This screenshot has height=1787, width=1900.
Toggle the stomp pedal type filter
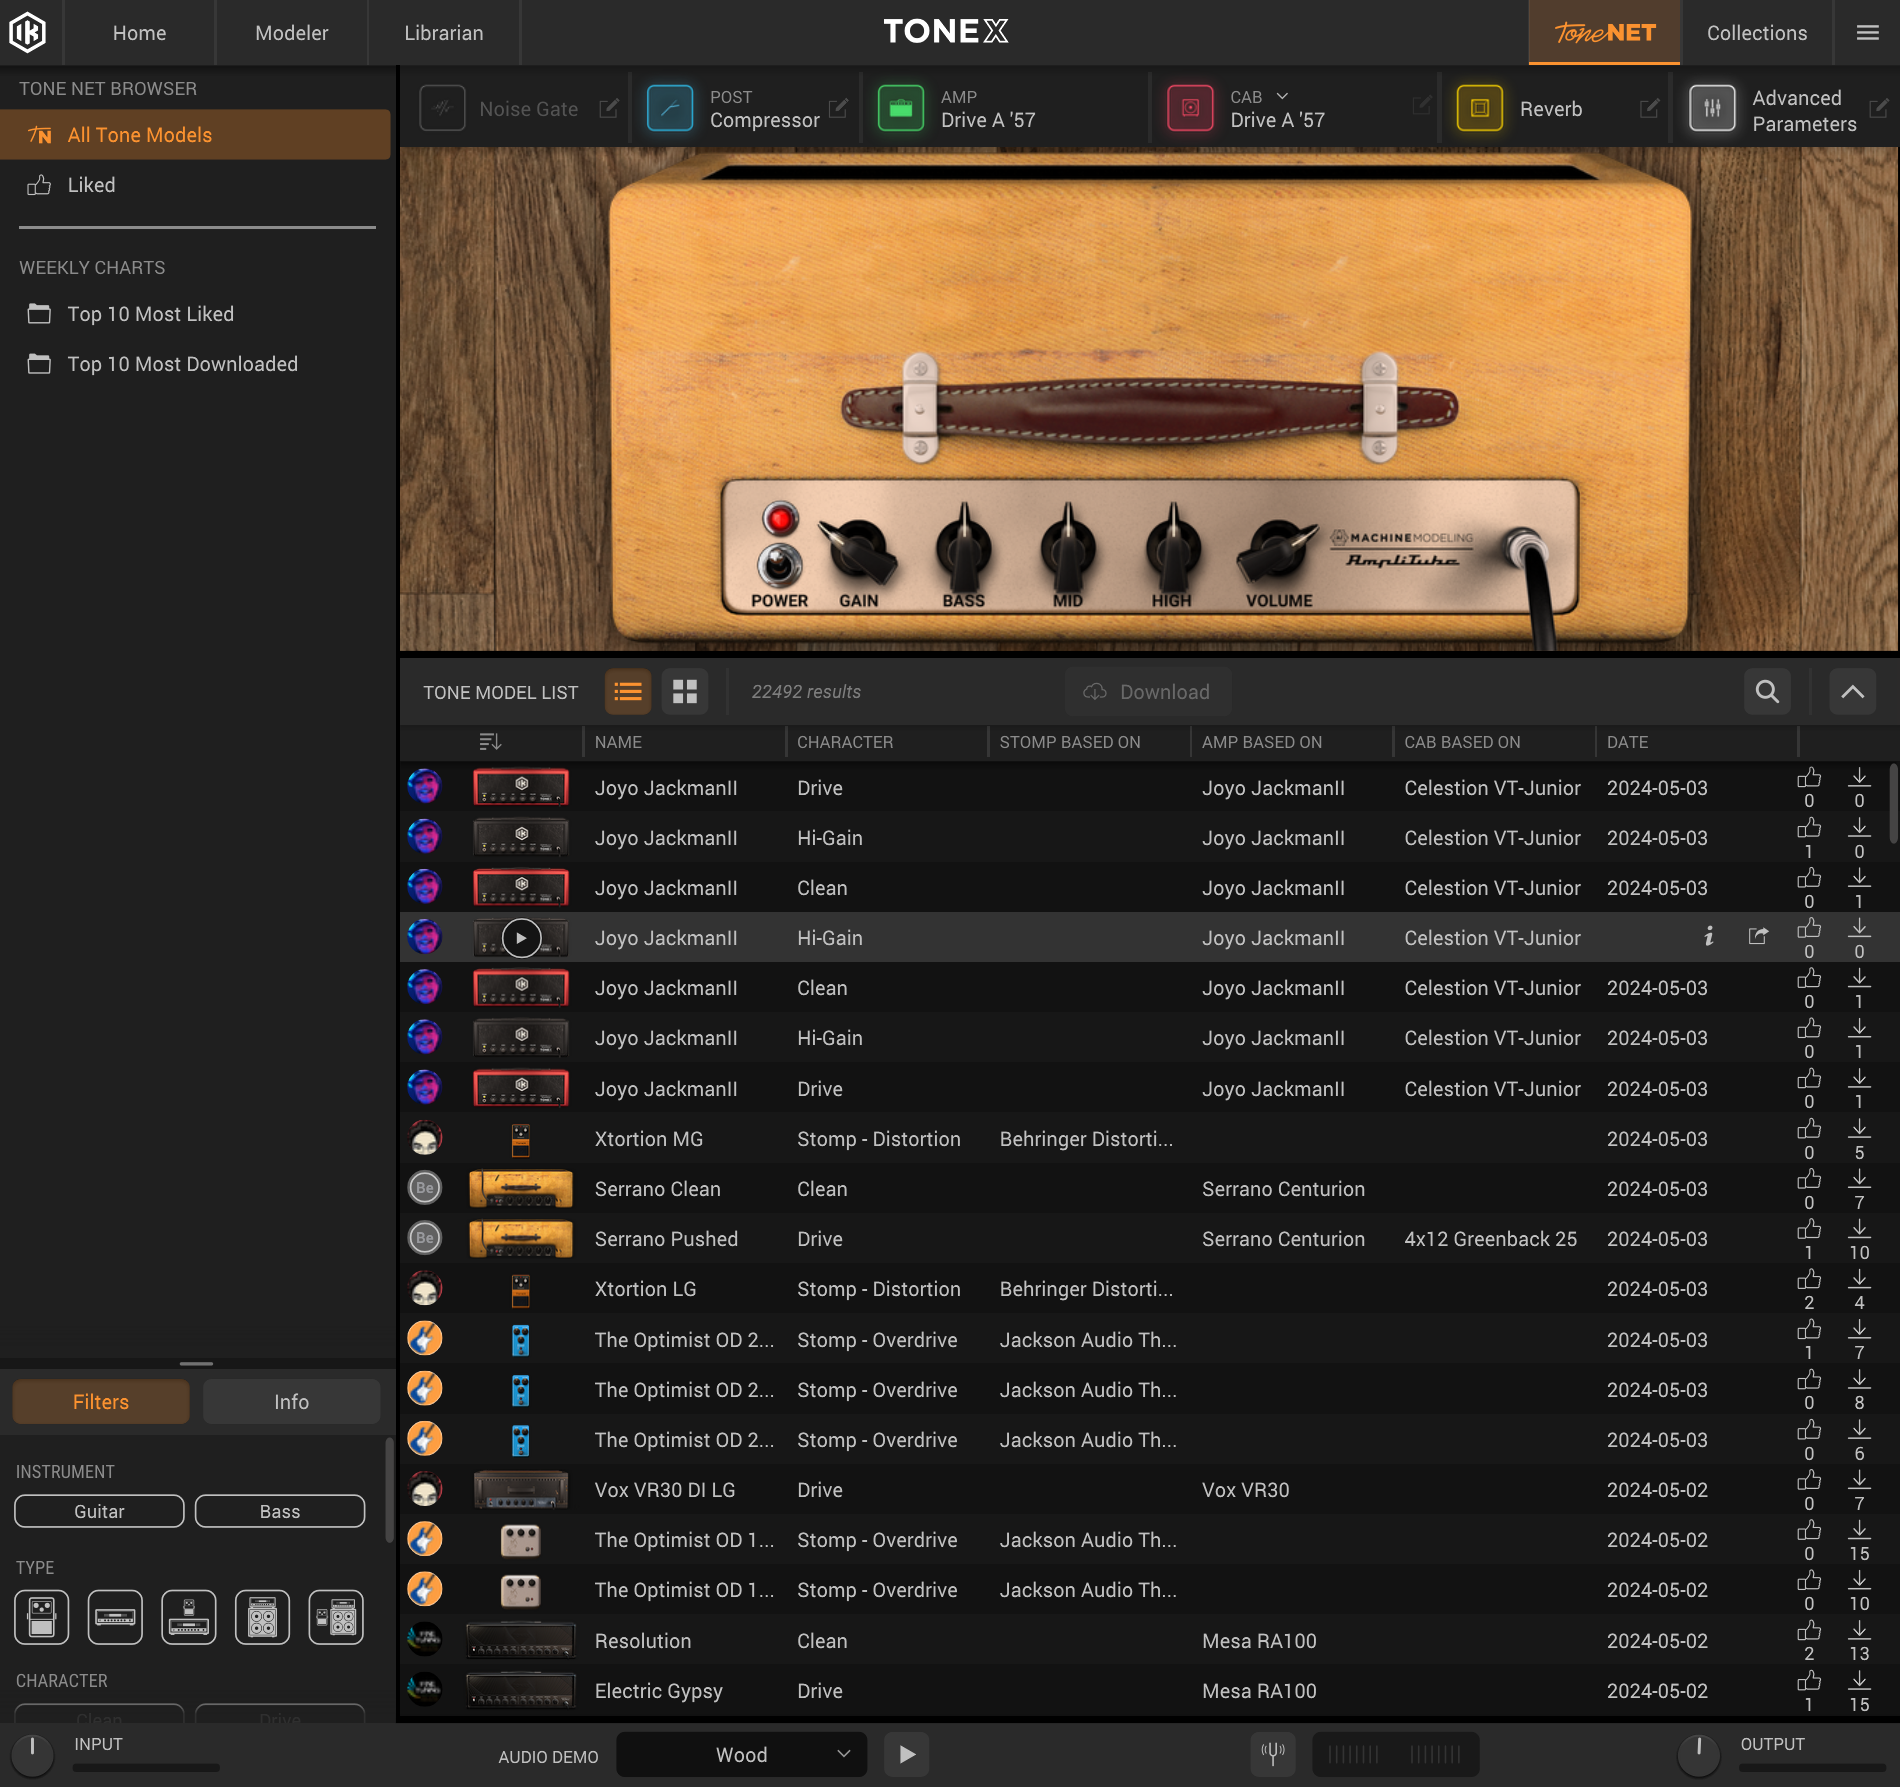(41, 1616)
